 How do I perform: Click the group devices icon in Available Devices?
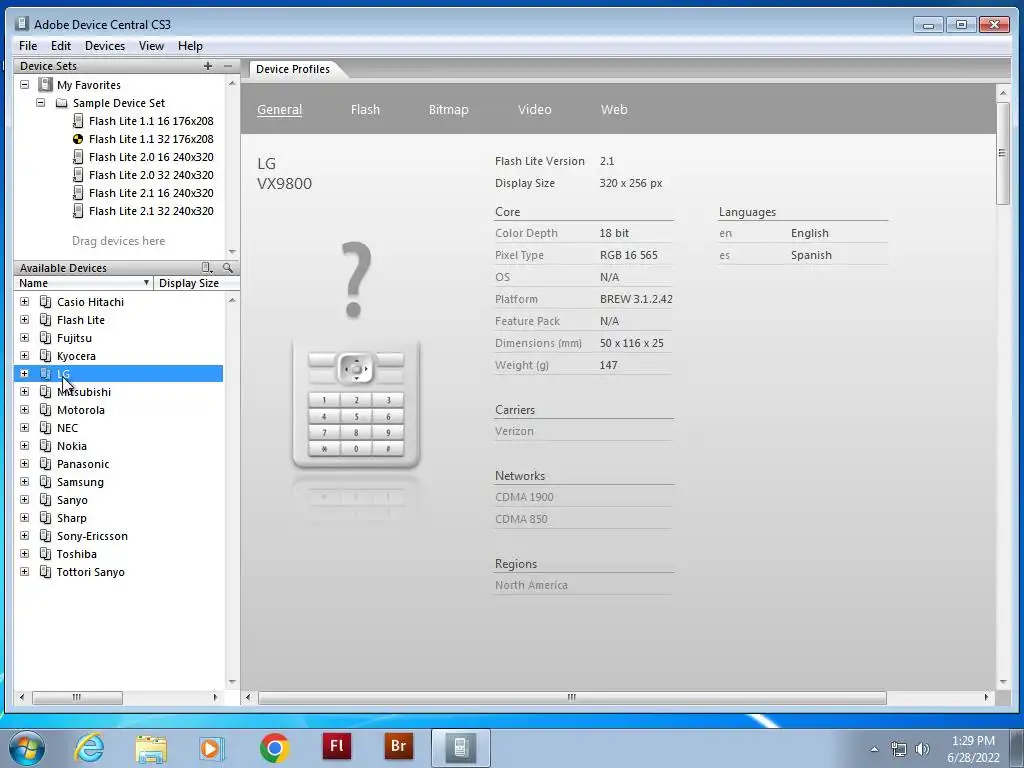(206, 268)
